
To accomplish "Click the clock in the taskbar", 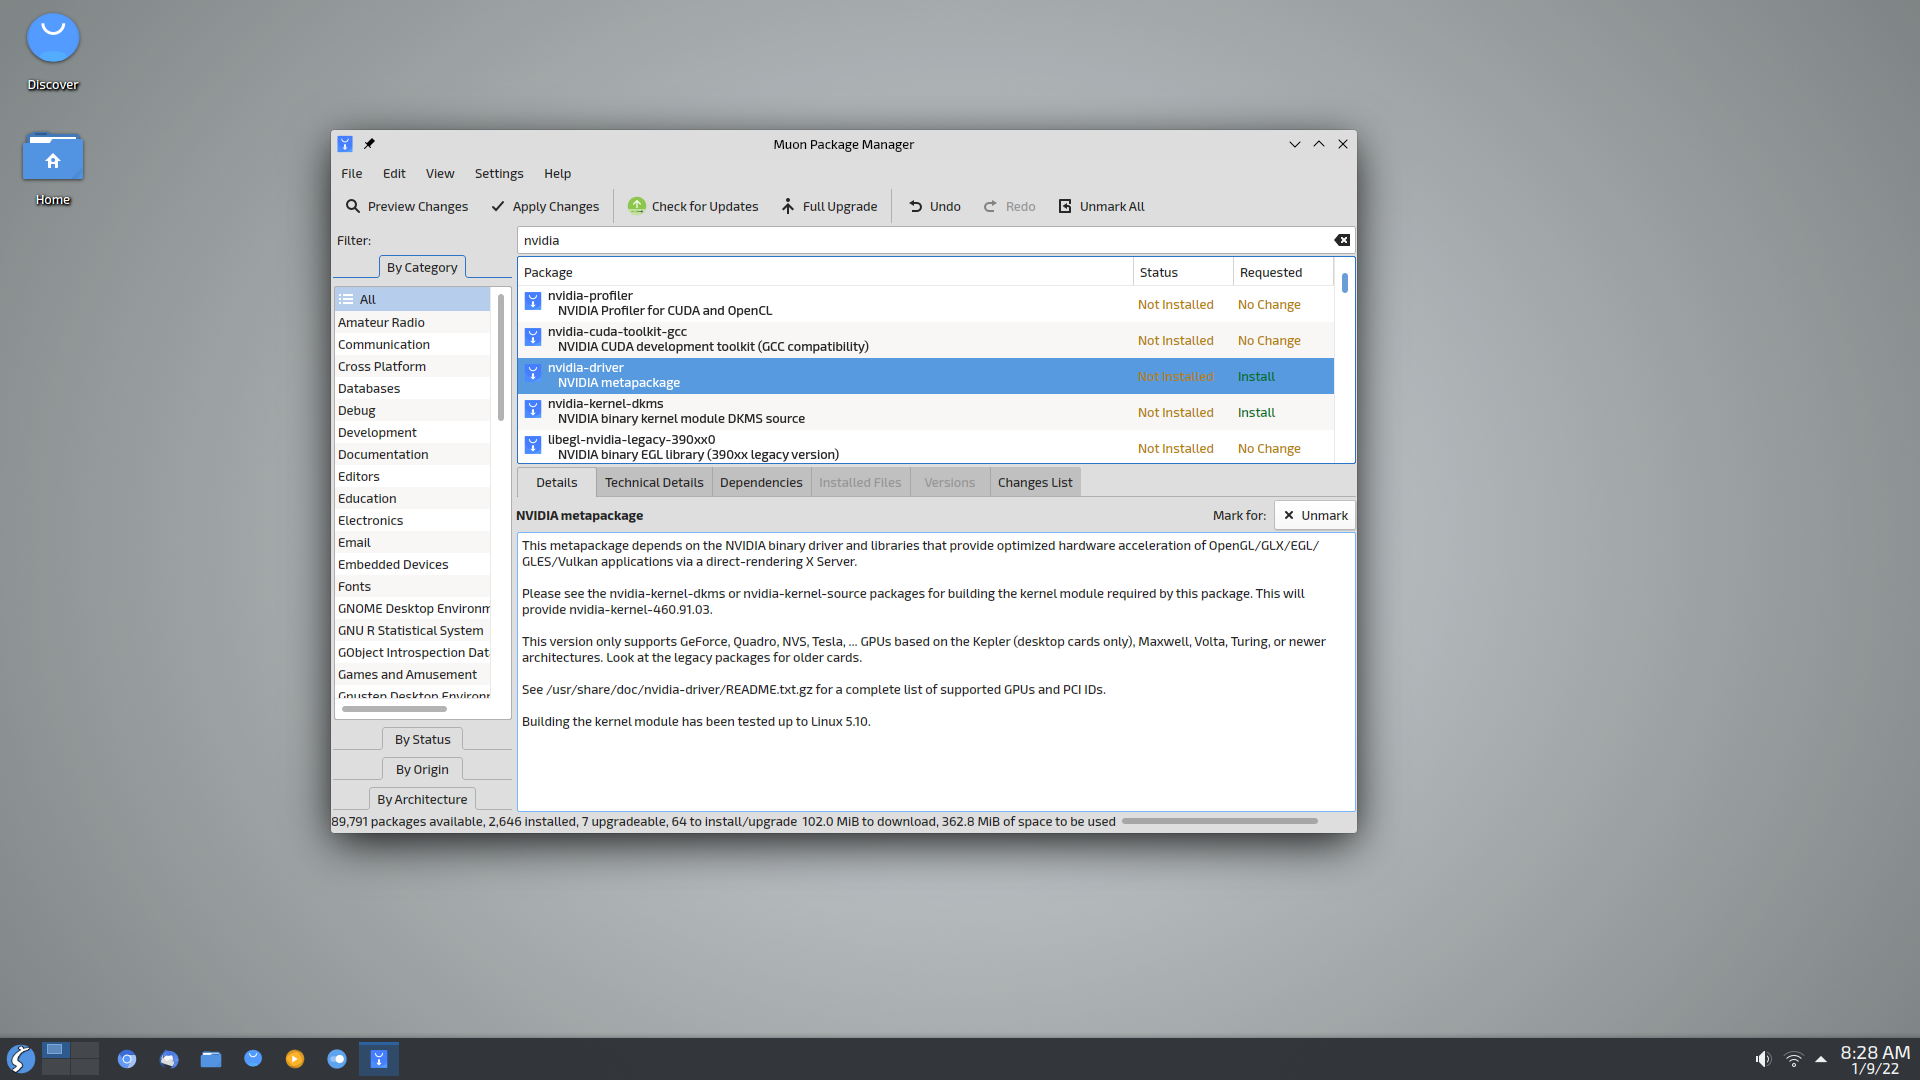I will point(1875,1059).
